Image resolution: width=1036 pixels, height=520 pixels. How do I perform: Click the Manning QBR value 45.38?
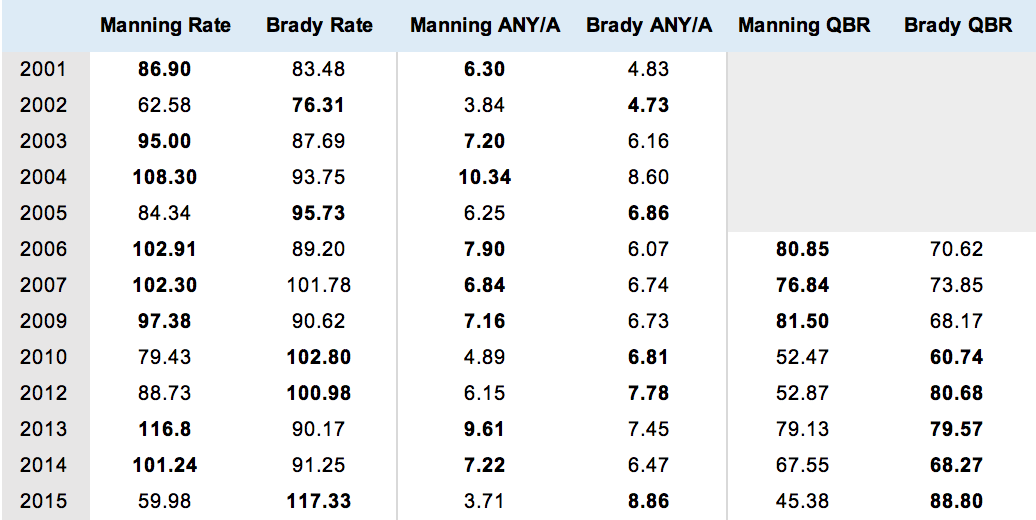tap(803, 501)
